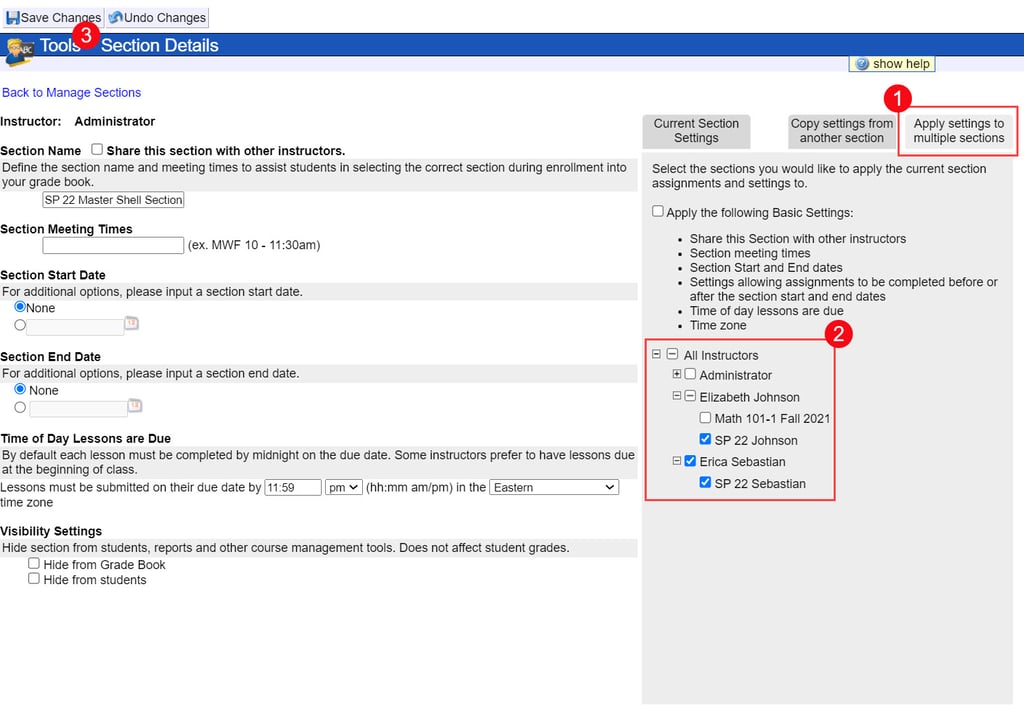This screenshot has height=705, width=1024.
Task: Open the am/pm dropdown selector
Action: tap(344, 488)
